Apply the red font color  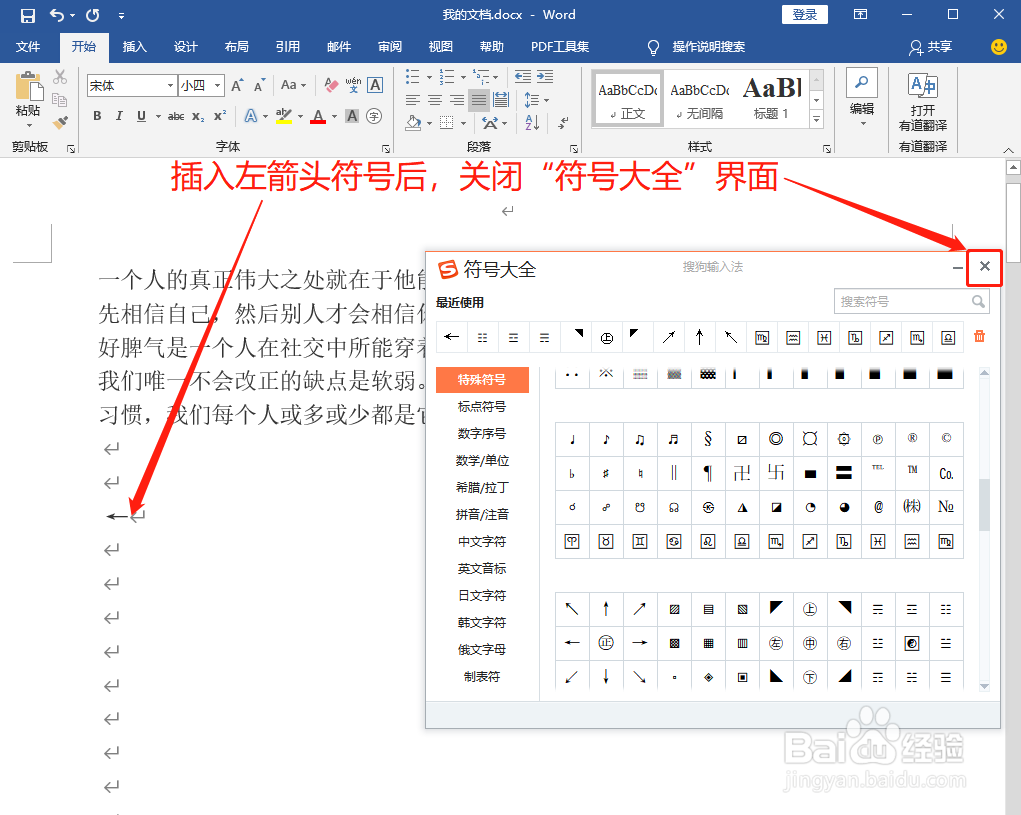[318, 116]
